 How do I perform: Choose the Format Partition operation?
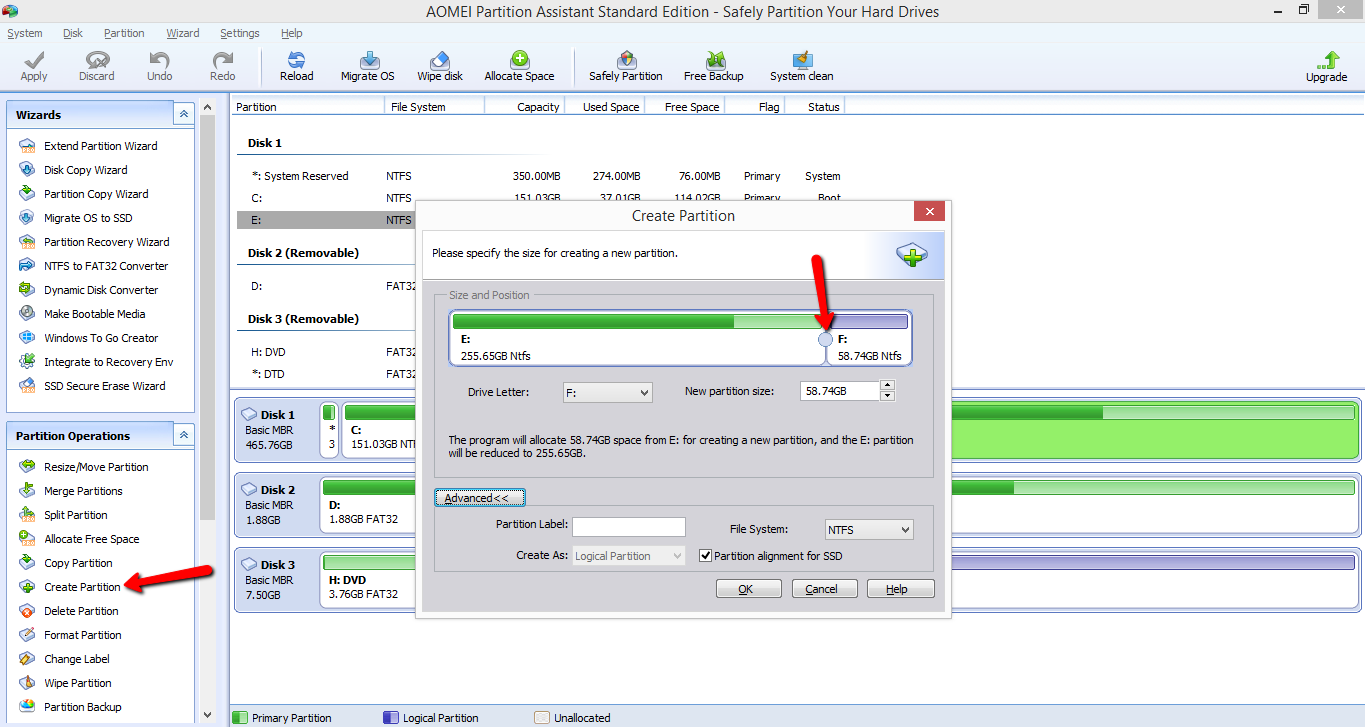point(83,635)
